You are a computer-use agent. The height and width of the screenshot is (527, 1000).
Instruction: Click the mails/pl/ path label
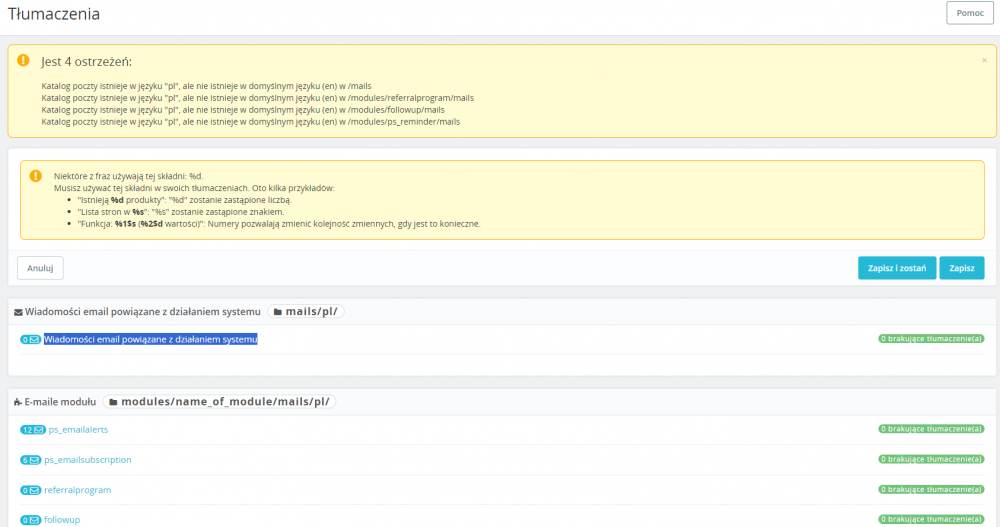(305, 311)
